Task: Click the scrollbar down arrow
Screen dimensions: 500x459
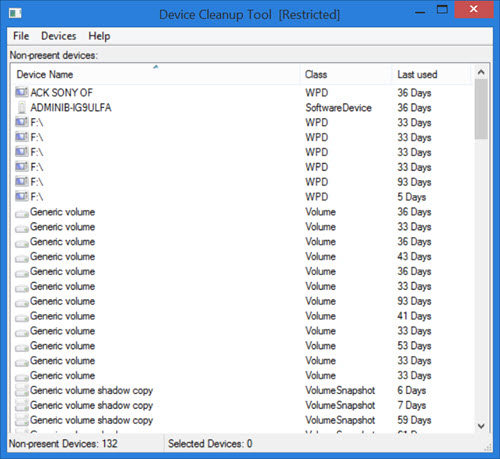Action: click(481, 426)
